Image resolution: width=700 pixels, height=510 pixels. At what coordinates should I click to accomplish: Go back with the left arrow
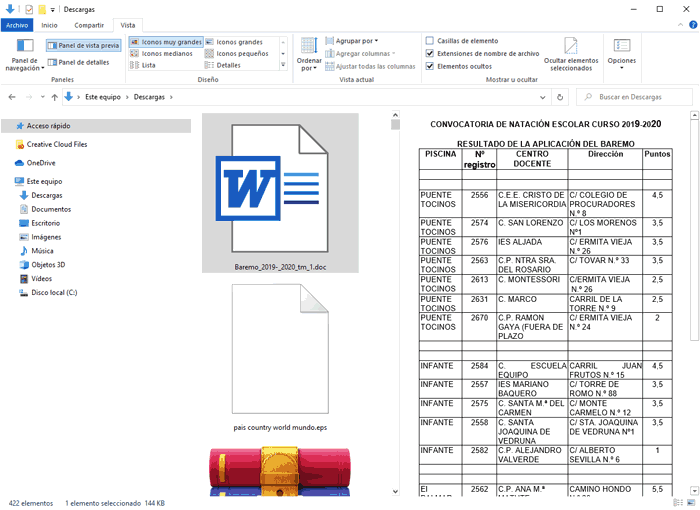12,97
